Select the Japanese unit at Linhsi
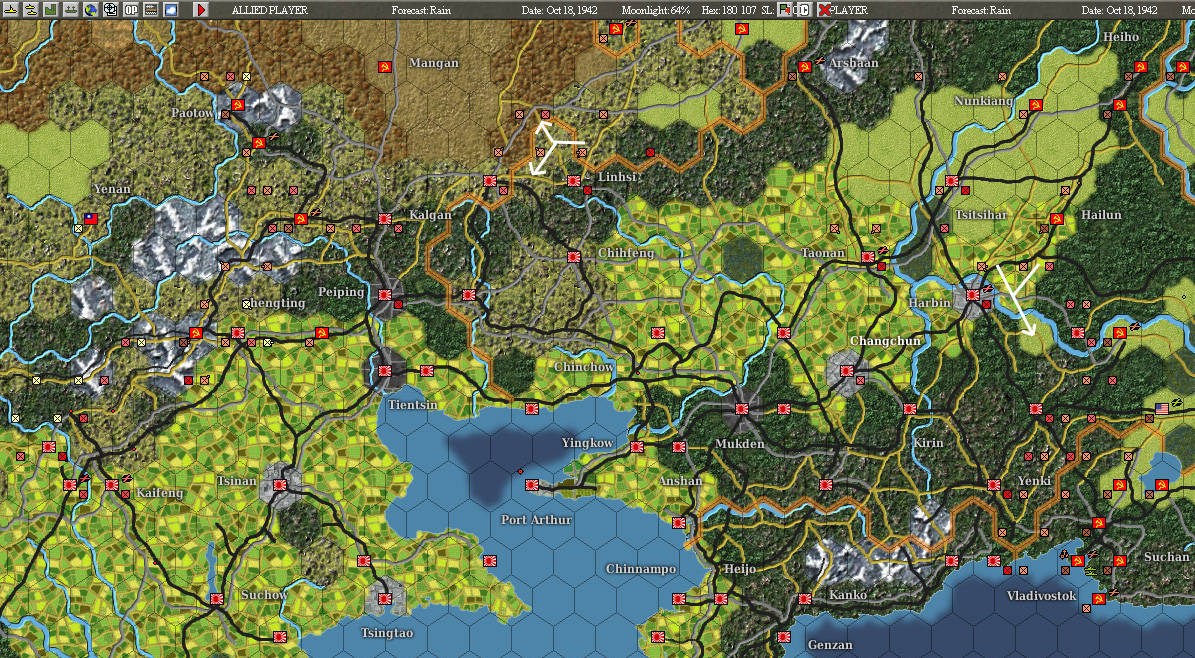Image resolution: width=1195 pixels, height=658 pixels. [x=574, y=181]
